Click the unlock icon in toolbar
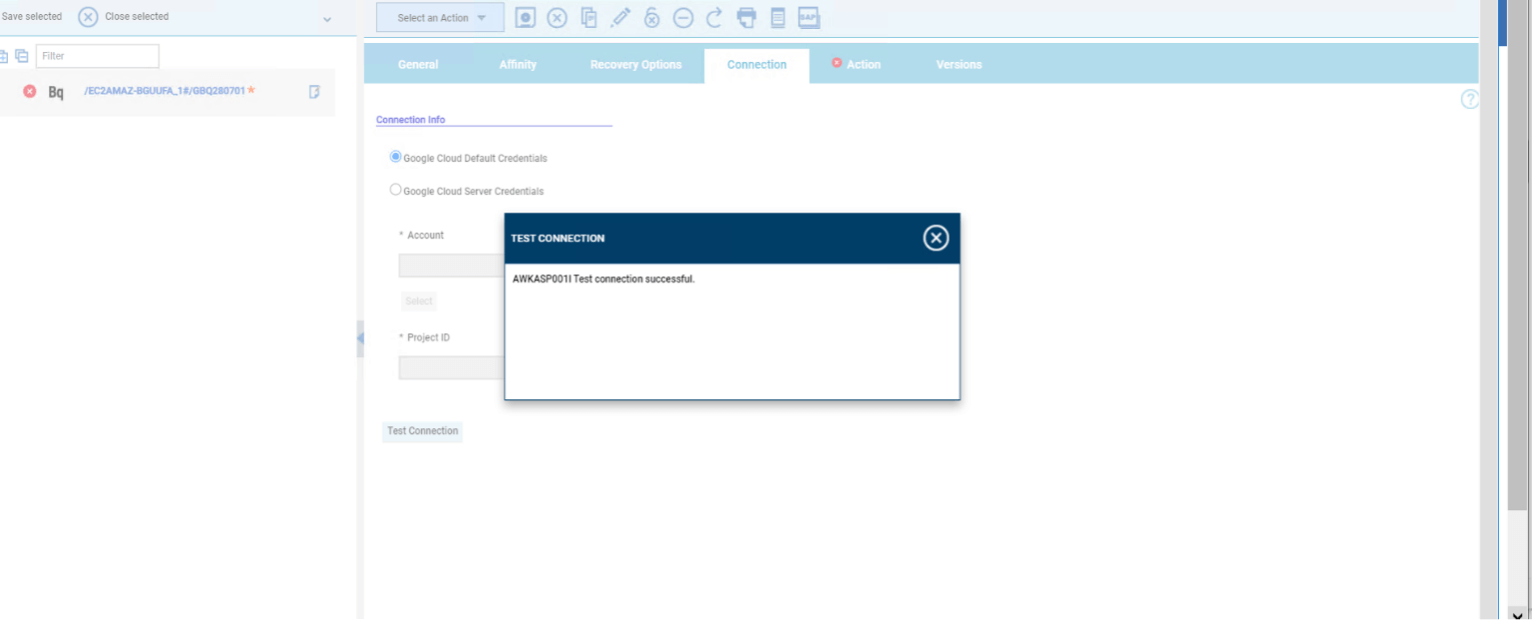Viewport: 1536px width, 623px height. [x=652, y=17]
